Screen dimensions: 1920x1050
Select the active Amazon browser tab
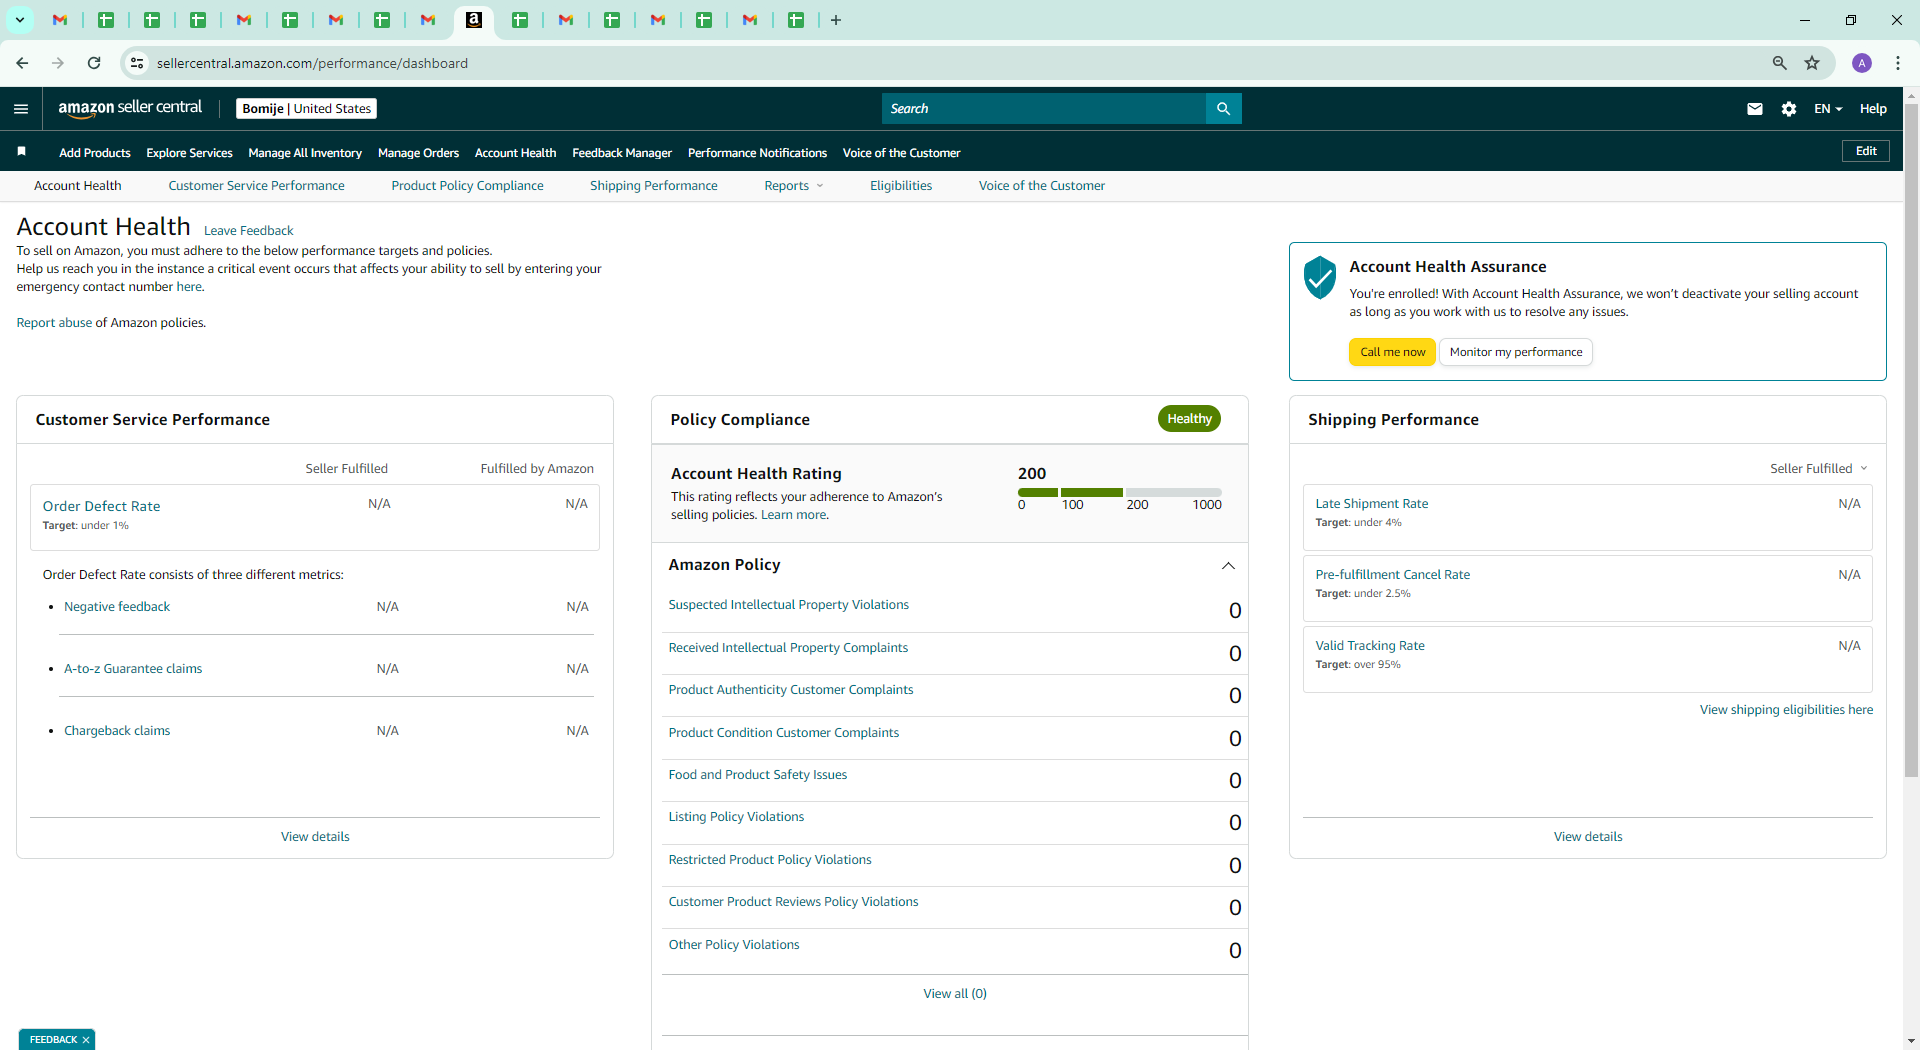474,20
